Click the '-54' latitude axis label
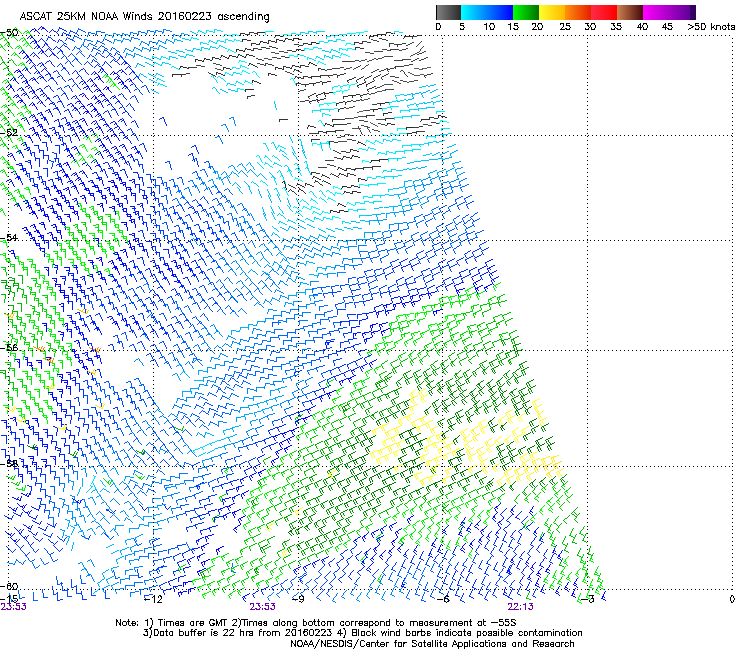This screenshot has width=740, height=650. click(x=9, y=237)
